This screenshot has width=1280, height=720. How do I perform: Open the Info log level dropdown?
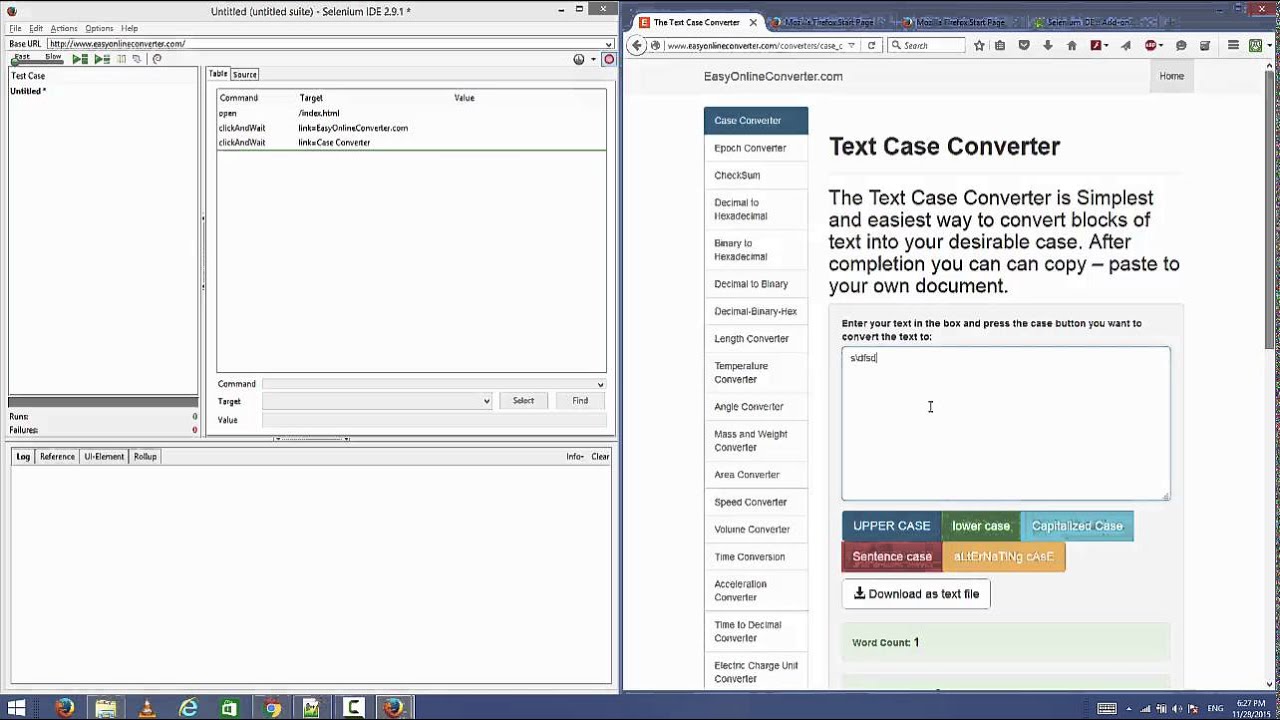574,457
